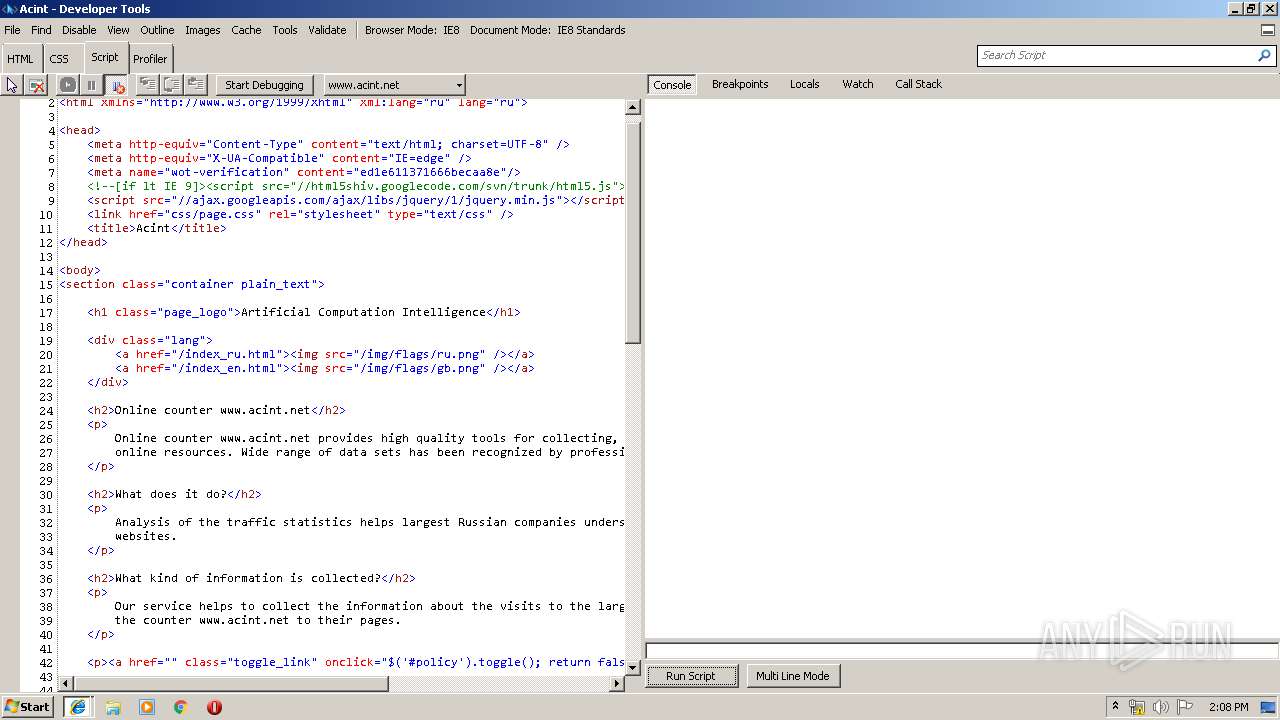The width and height of the screenshot is (1280, 720).
Task: Click line 30 What does it do text
Action: [174, 494]
